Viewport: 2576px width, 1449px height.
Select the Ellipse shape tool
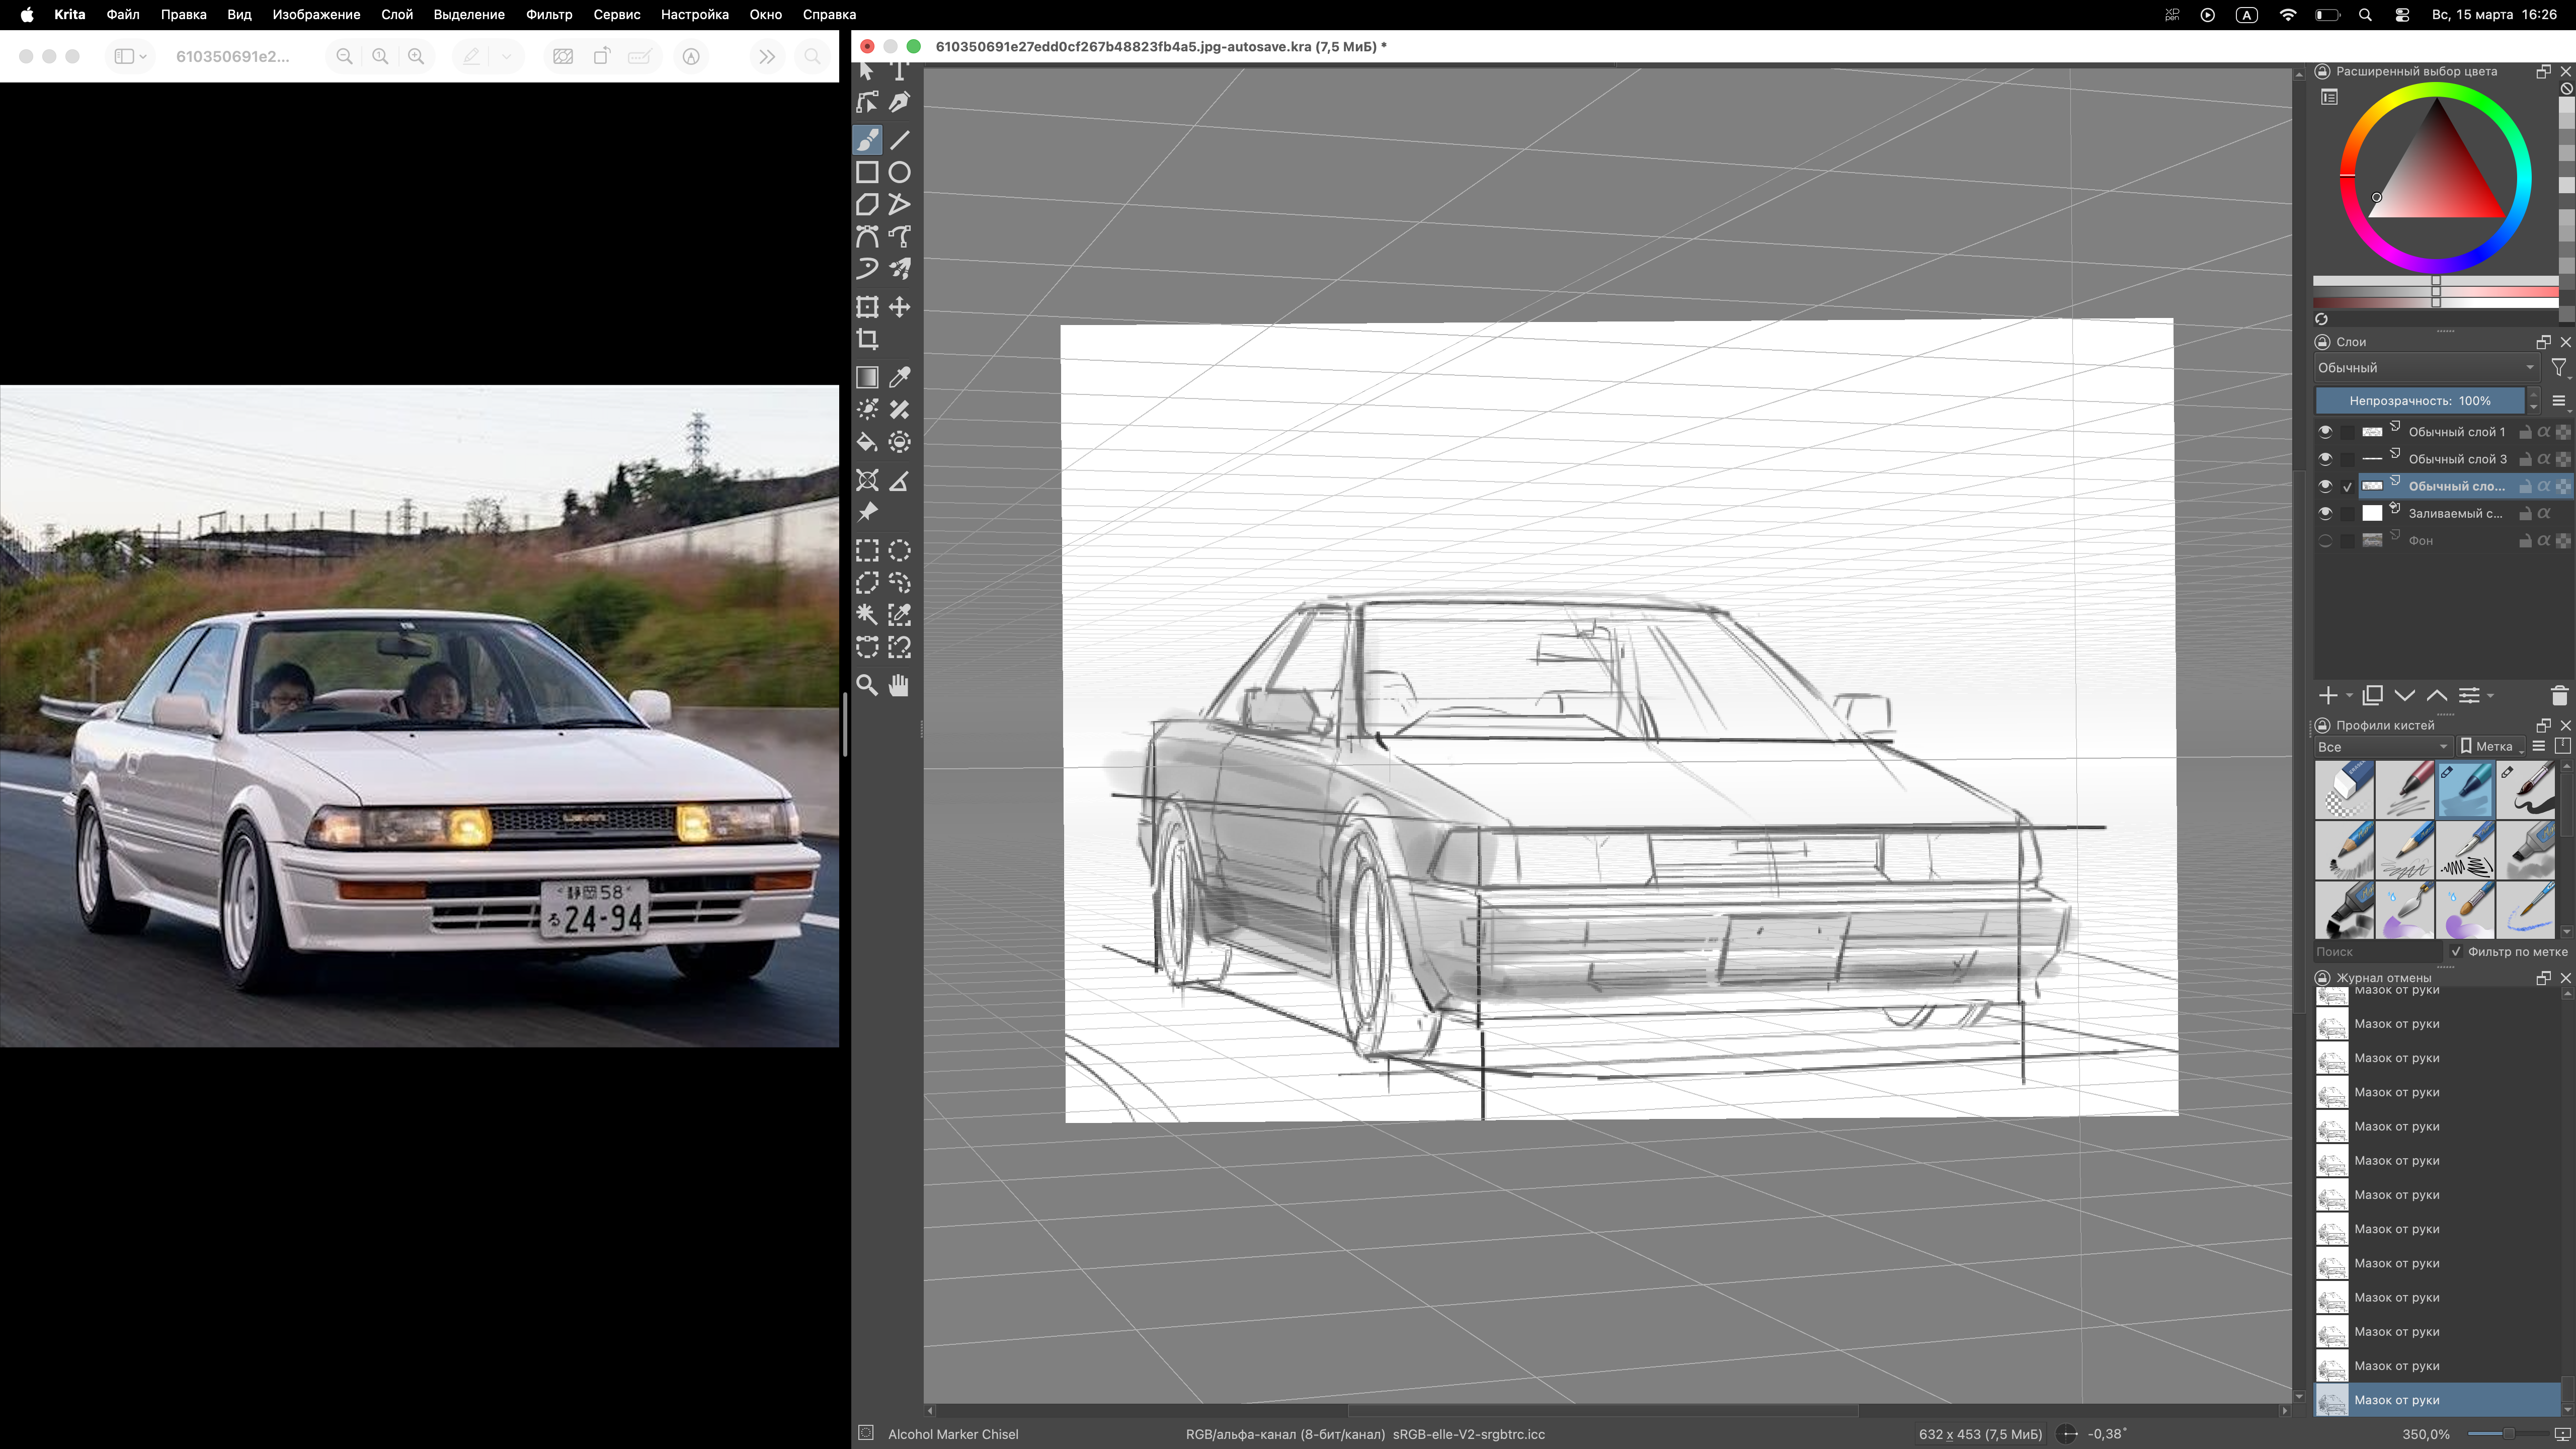tap(899, 172)
